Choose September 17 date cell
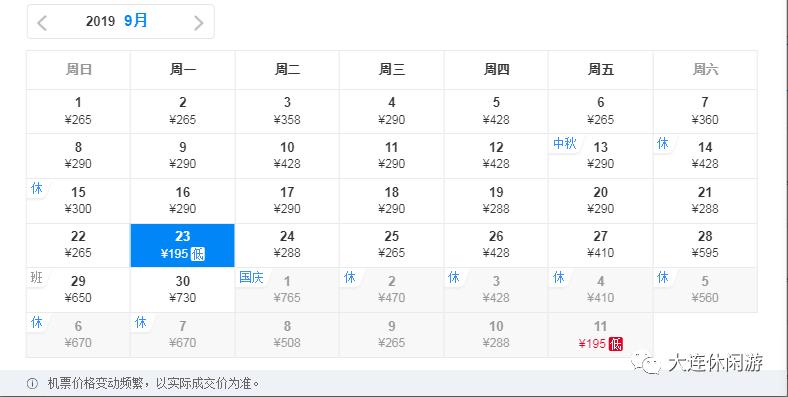The image size is (788, 397). (287, 201)
